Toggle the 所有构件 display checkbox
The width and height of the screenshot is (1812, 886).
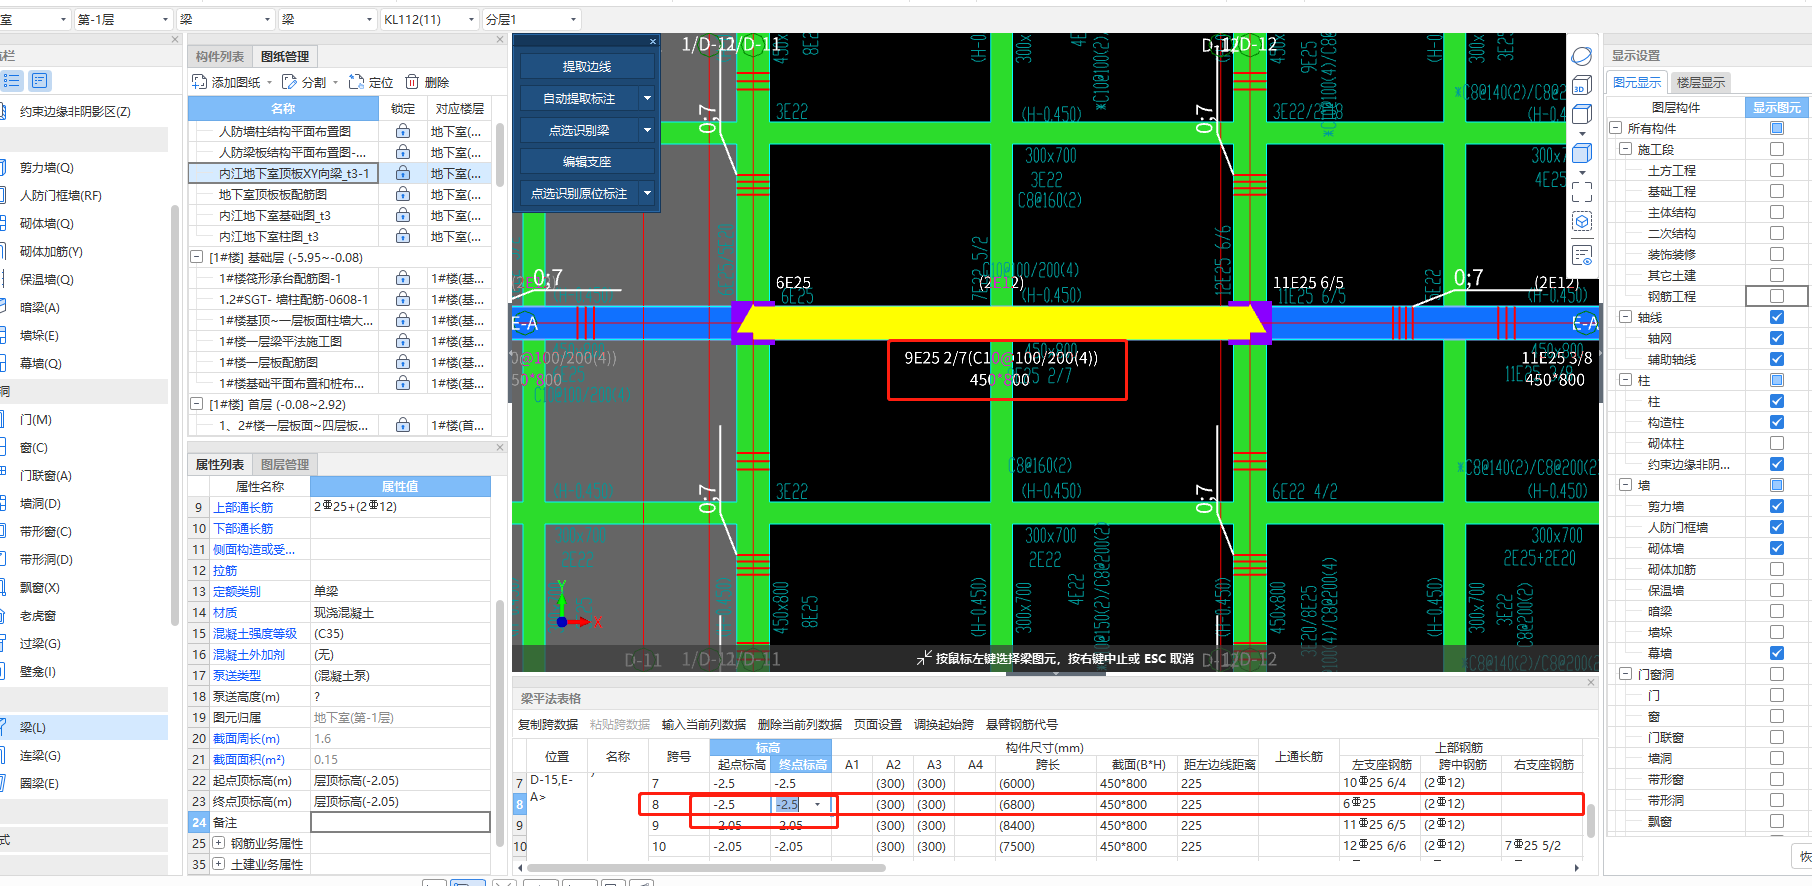pyautogui.click(x=1777, y=128)
